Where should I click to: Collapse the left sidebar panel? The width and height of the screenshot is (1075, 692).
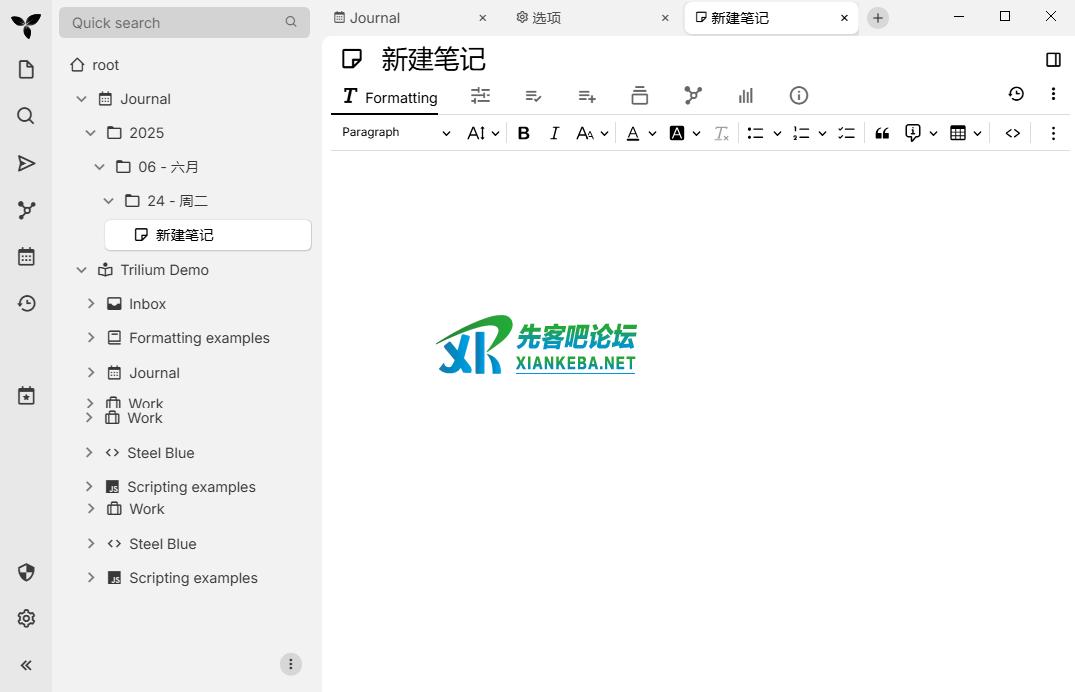[x=26, y=665]
